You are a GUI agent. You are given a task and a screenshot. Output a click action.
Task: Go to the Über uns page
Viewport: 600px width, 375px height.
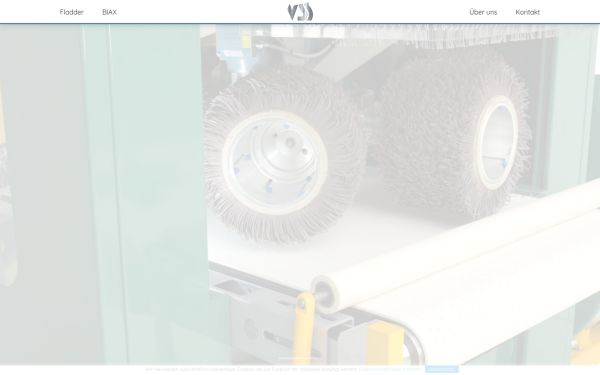pos(483,12)
